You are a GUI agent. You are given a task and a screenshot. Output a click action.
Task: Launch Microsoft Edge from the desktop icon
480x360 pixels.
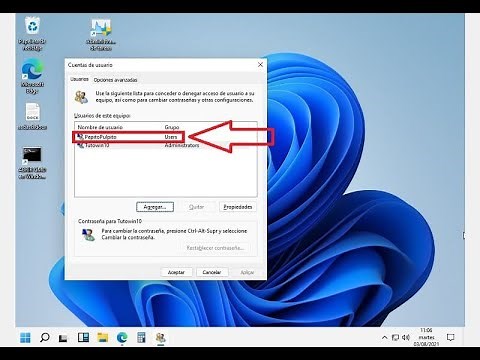(x=32, y=76)
